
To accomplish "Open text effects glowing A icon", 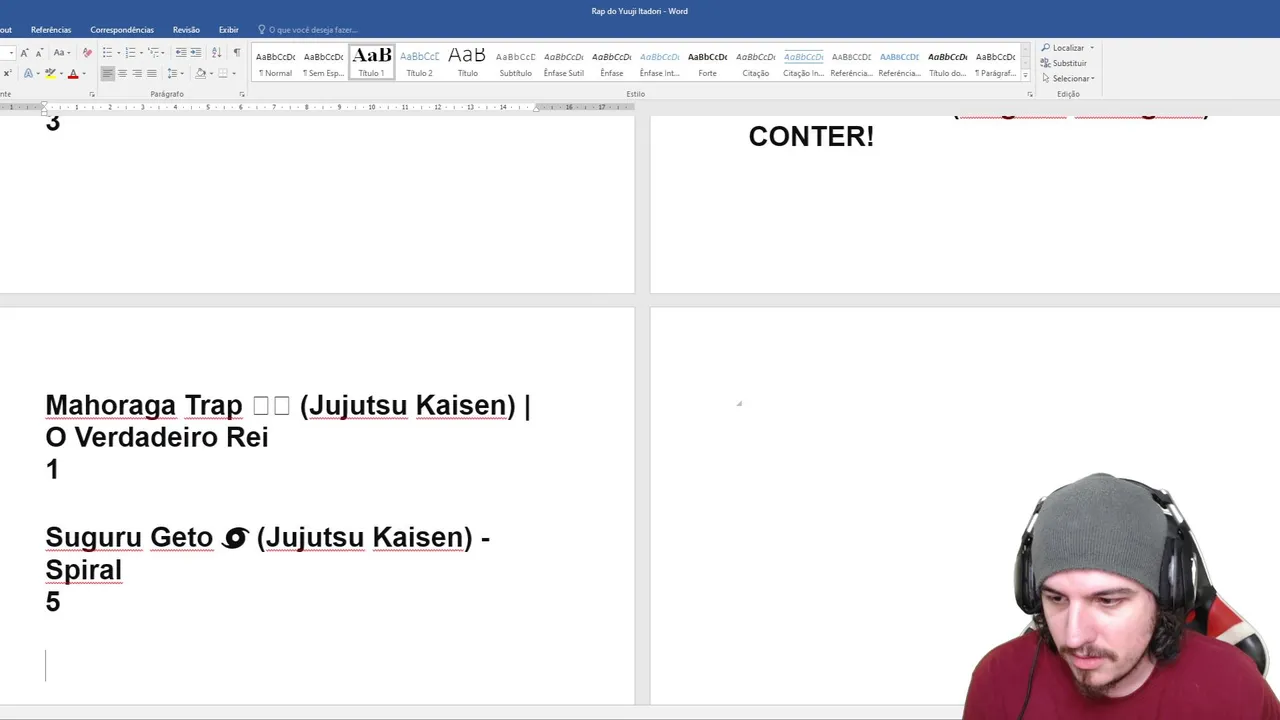I will click(28, 73).
